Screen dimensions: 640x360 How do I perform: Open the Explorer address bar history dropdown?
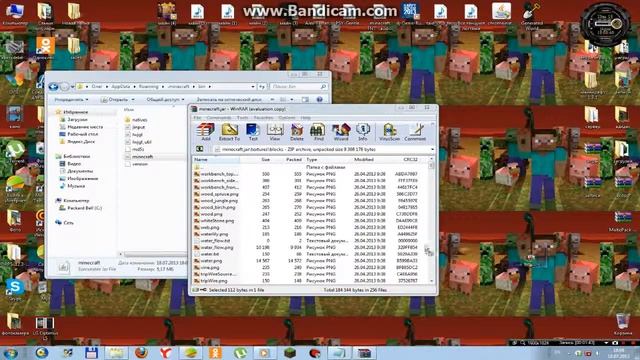(253, 87)
